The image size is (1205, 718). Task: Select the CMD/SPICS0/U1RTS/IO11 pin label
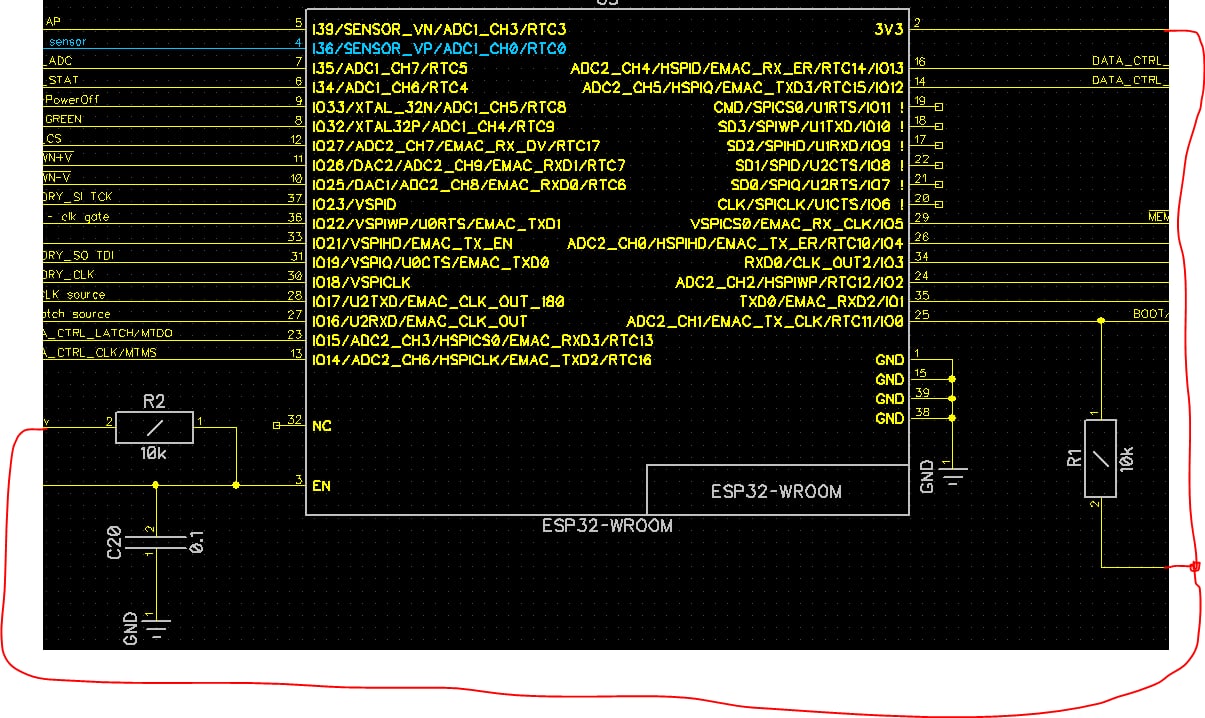pos(809,107)
